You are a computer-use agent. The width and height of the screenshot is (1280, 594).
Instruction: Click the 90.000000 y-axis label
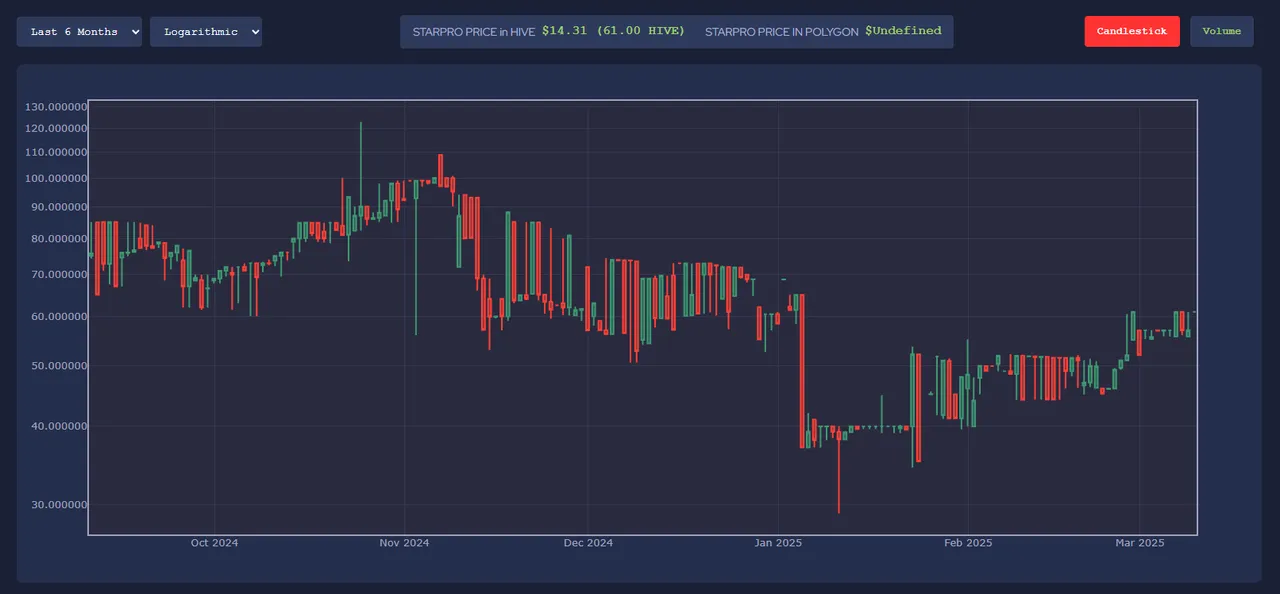point(59,207)
